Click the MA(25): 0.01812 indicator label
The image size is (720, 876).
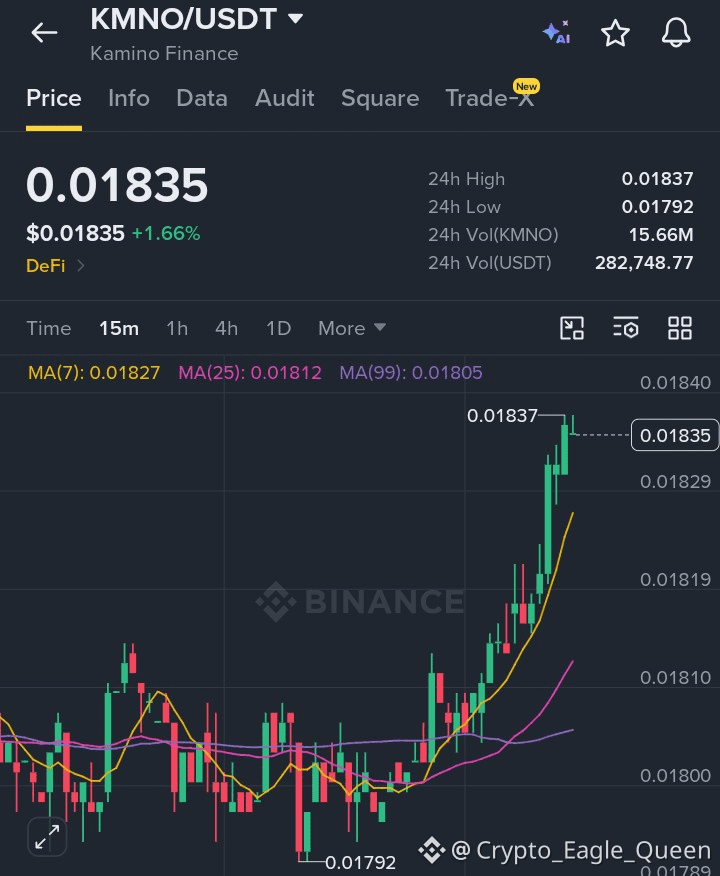(250, 373)
